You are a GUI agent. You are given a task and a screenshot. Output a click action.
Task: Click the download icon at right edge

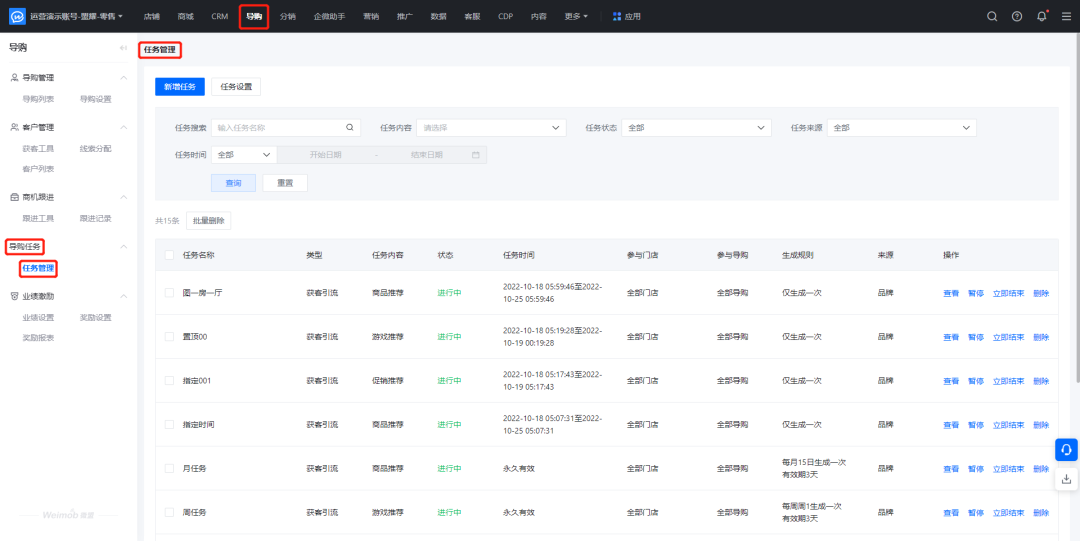(x=1066, y=478)
